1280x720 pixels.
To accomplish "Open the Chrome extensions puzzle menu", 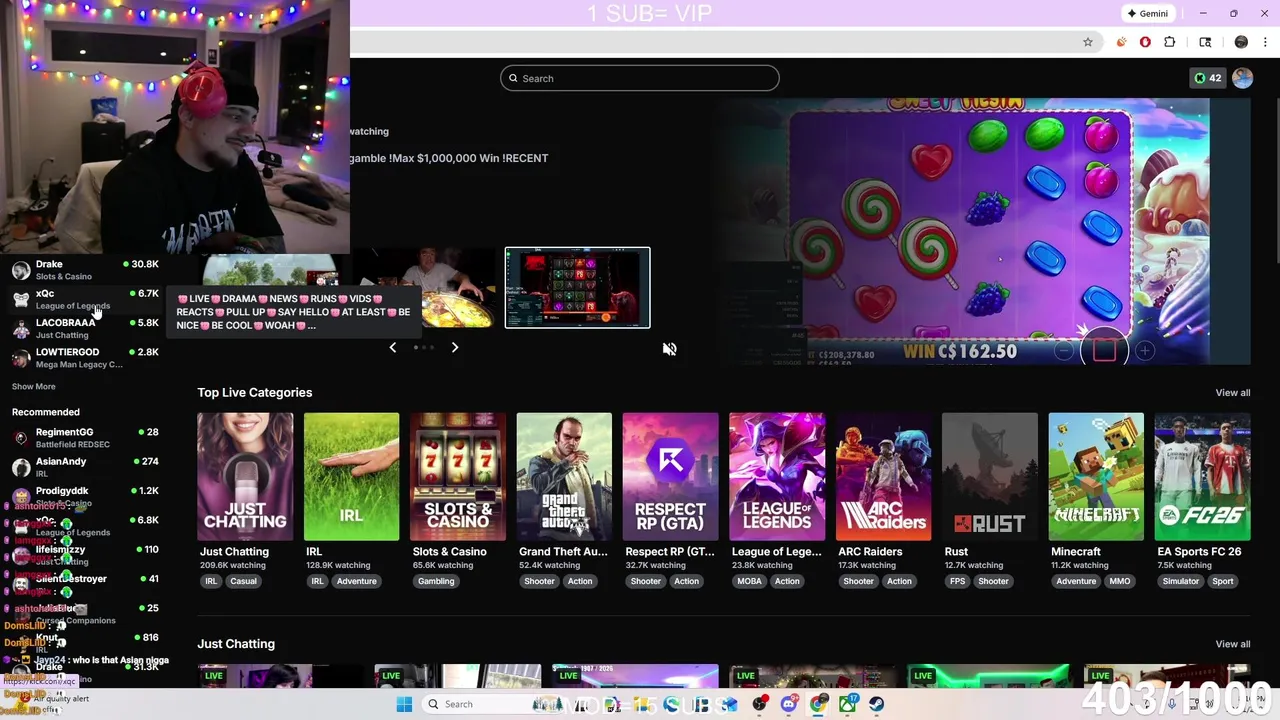I will [x=1170, y=42].
